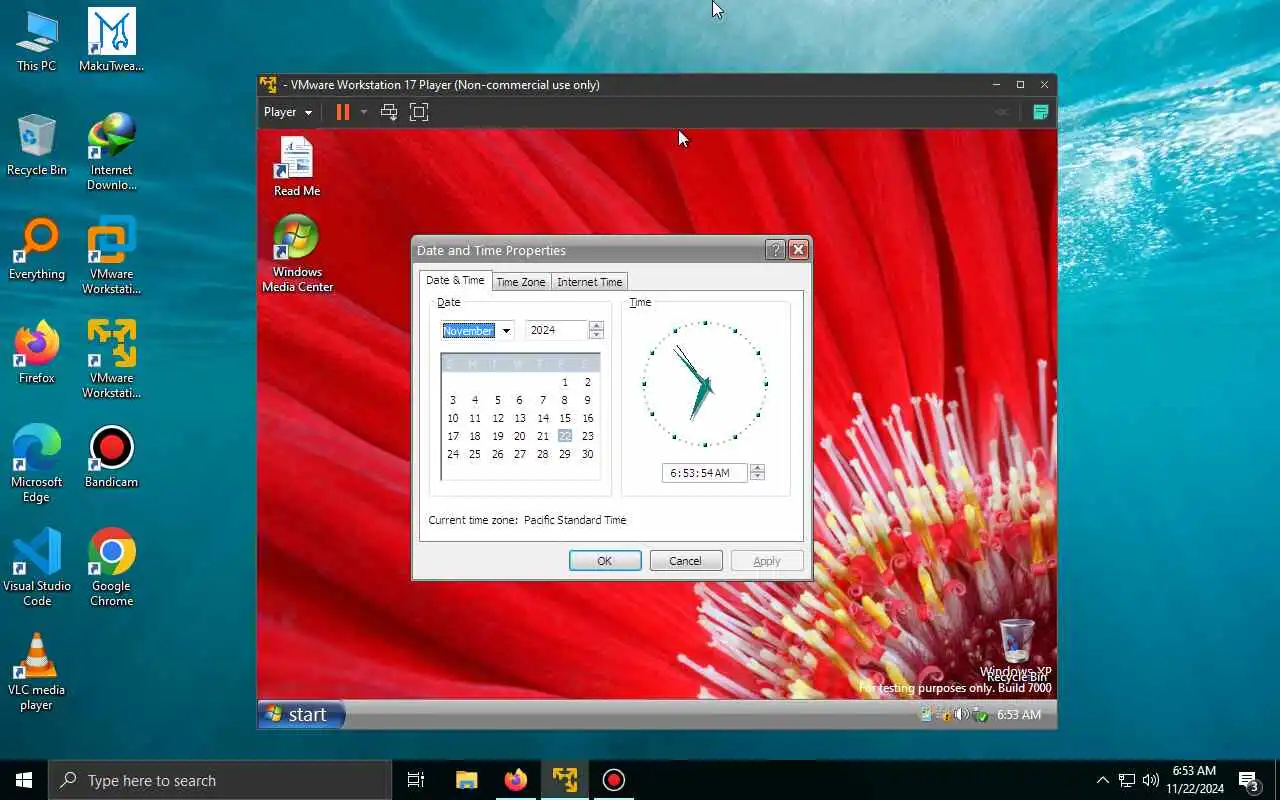Screen dimensions: 1280x800
Task: Click the VMware logo in window title bar
Action: 268,85
